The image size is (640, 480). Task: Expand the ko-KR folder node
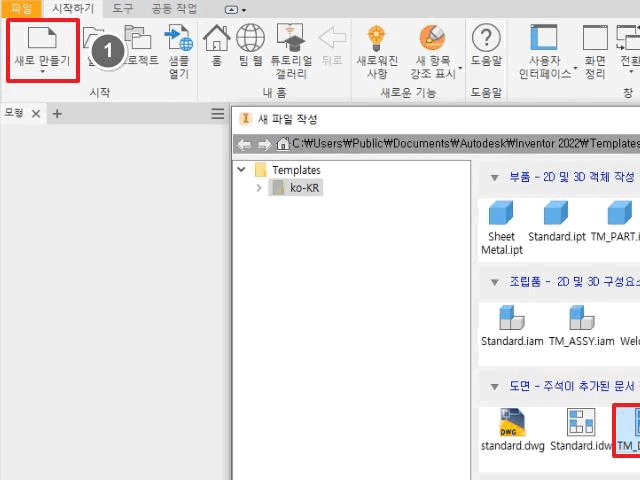(x=259, y=188)
